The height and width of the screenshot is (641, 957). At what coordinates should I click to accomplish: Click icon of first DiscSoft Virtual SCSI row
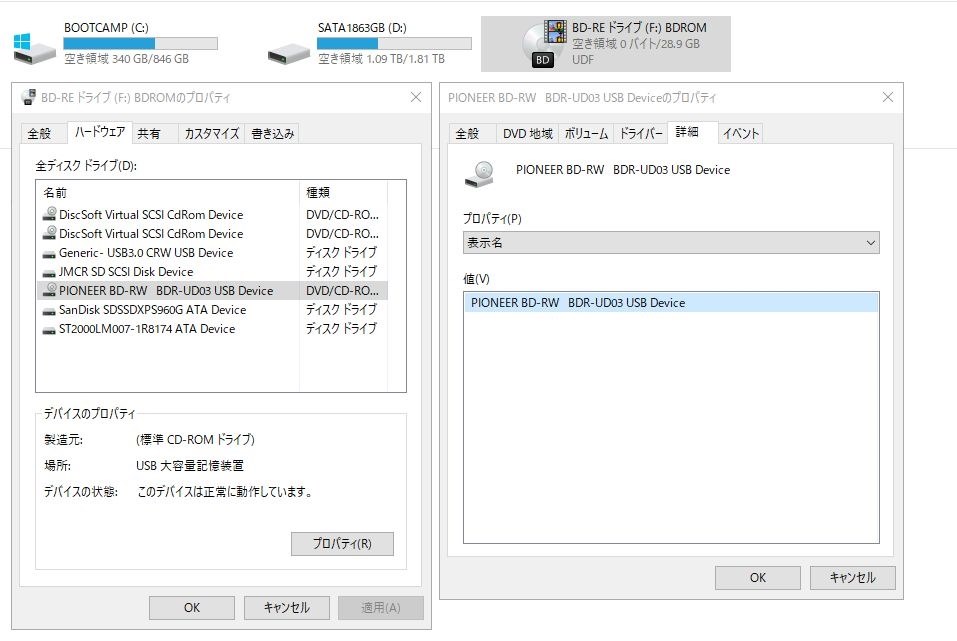point(49,214)
